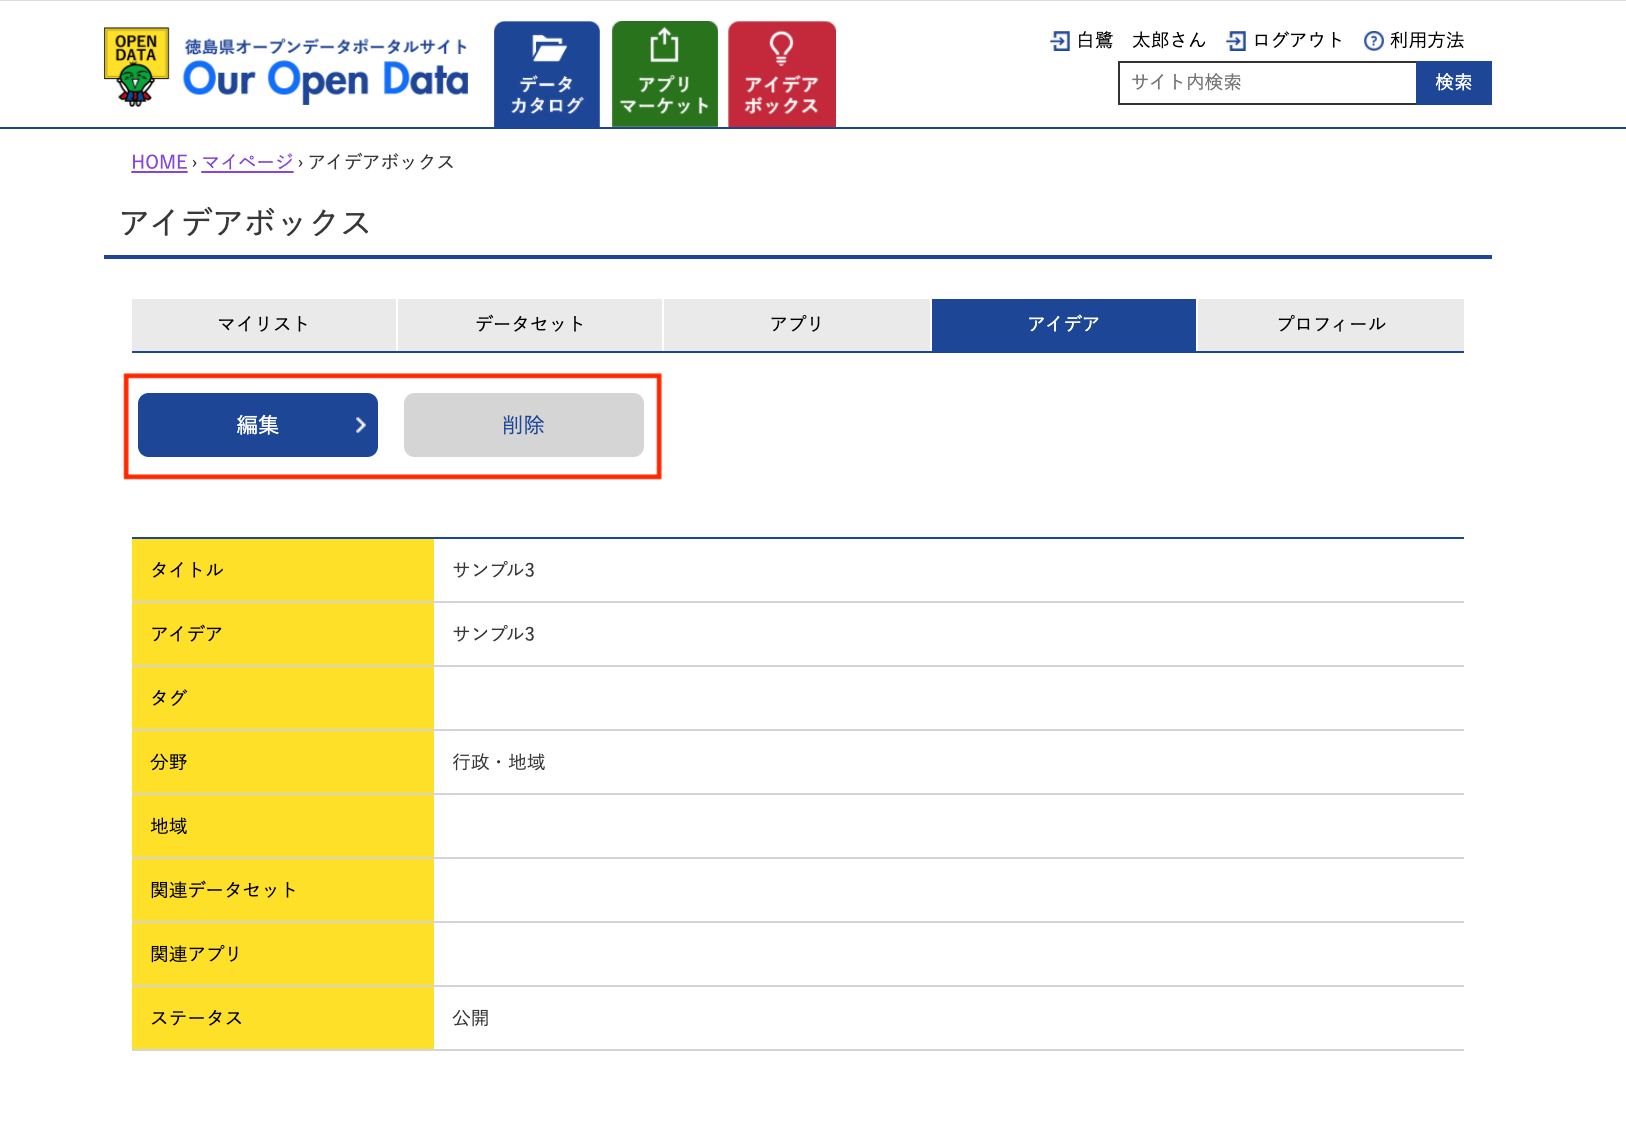
Task: Click the タグ row label
Action: click(x=169, y=698)
